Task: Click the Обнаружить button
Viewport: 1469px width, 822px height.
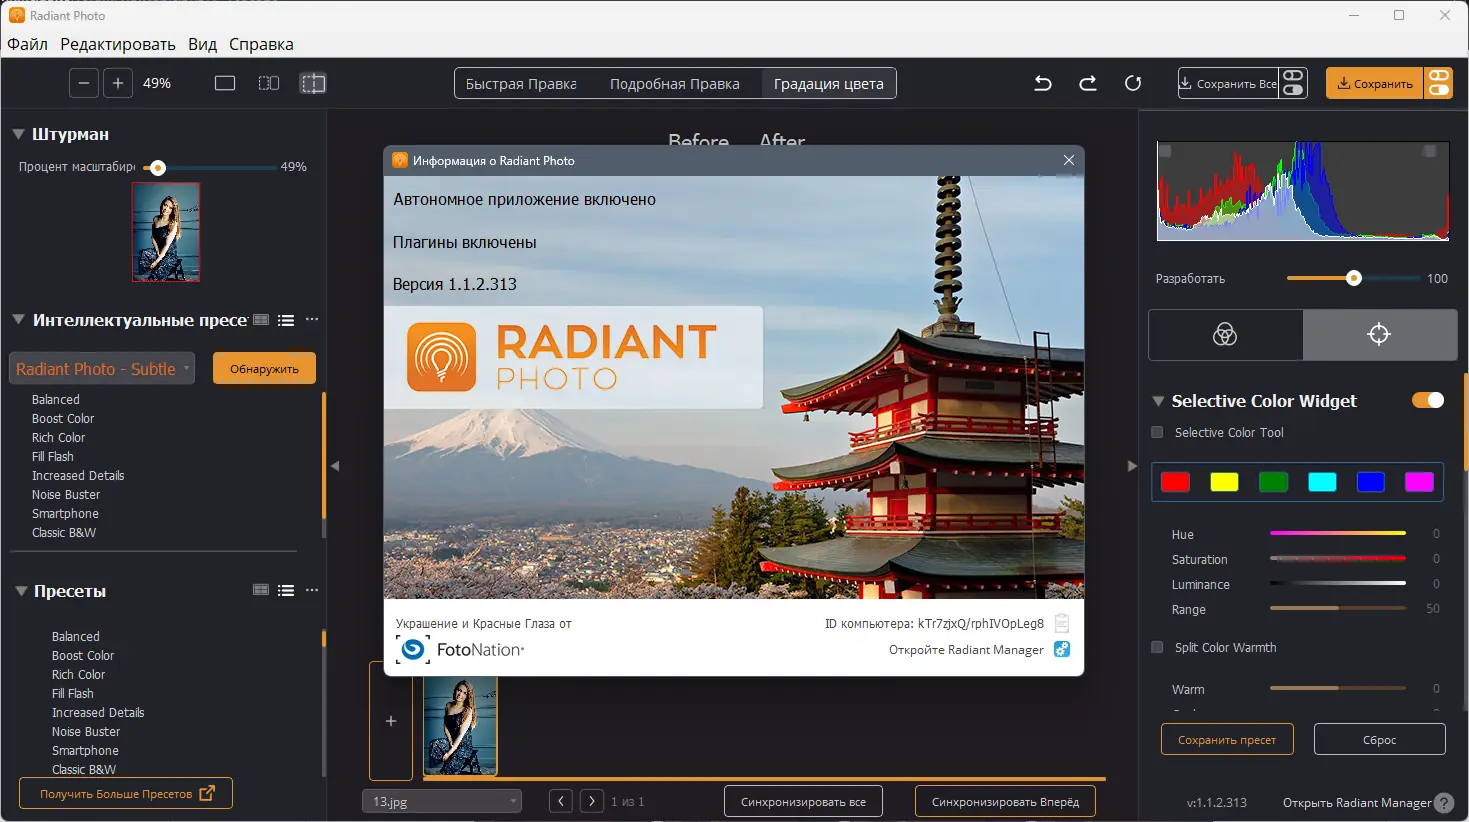Action: point(264,369)
